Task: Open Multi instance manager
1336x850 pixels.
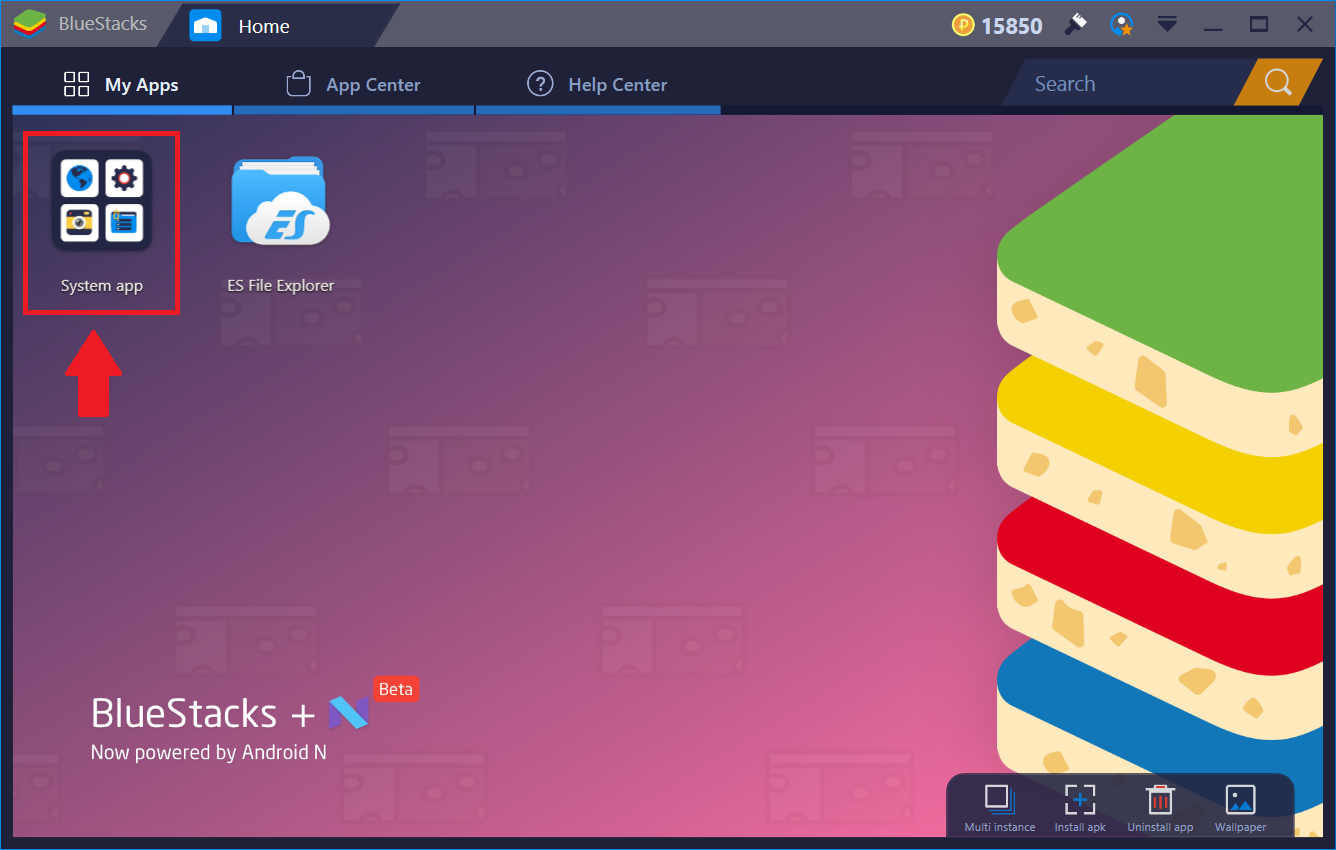Action: tap(999, 808)
